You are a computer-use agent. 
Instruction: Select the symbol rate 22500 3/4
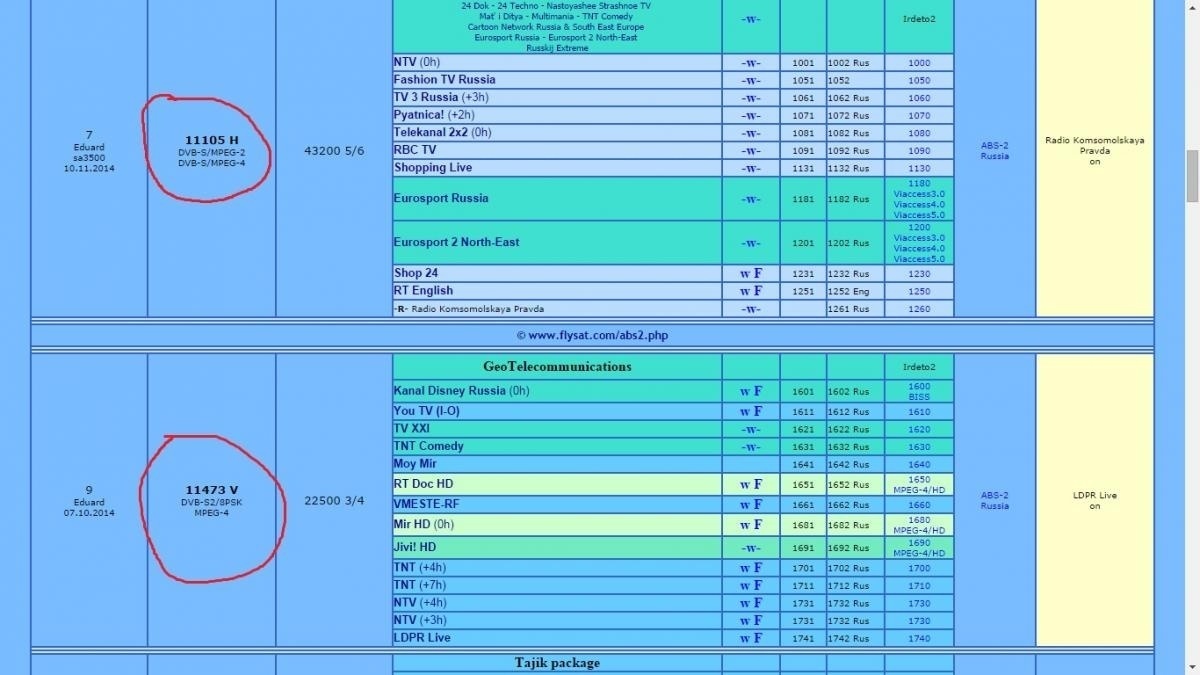pyautogui.click(x=334, y=501)
